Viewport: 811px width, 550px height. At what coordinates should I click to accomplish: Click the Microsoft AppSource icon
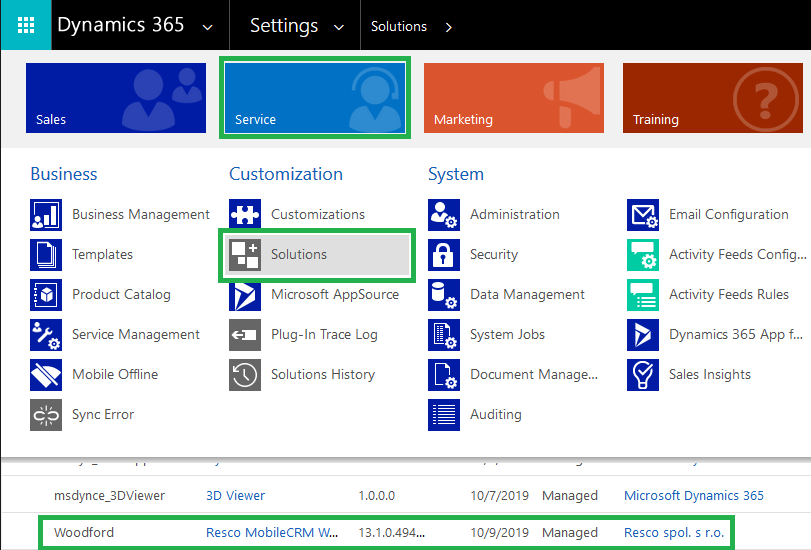245,295
